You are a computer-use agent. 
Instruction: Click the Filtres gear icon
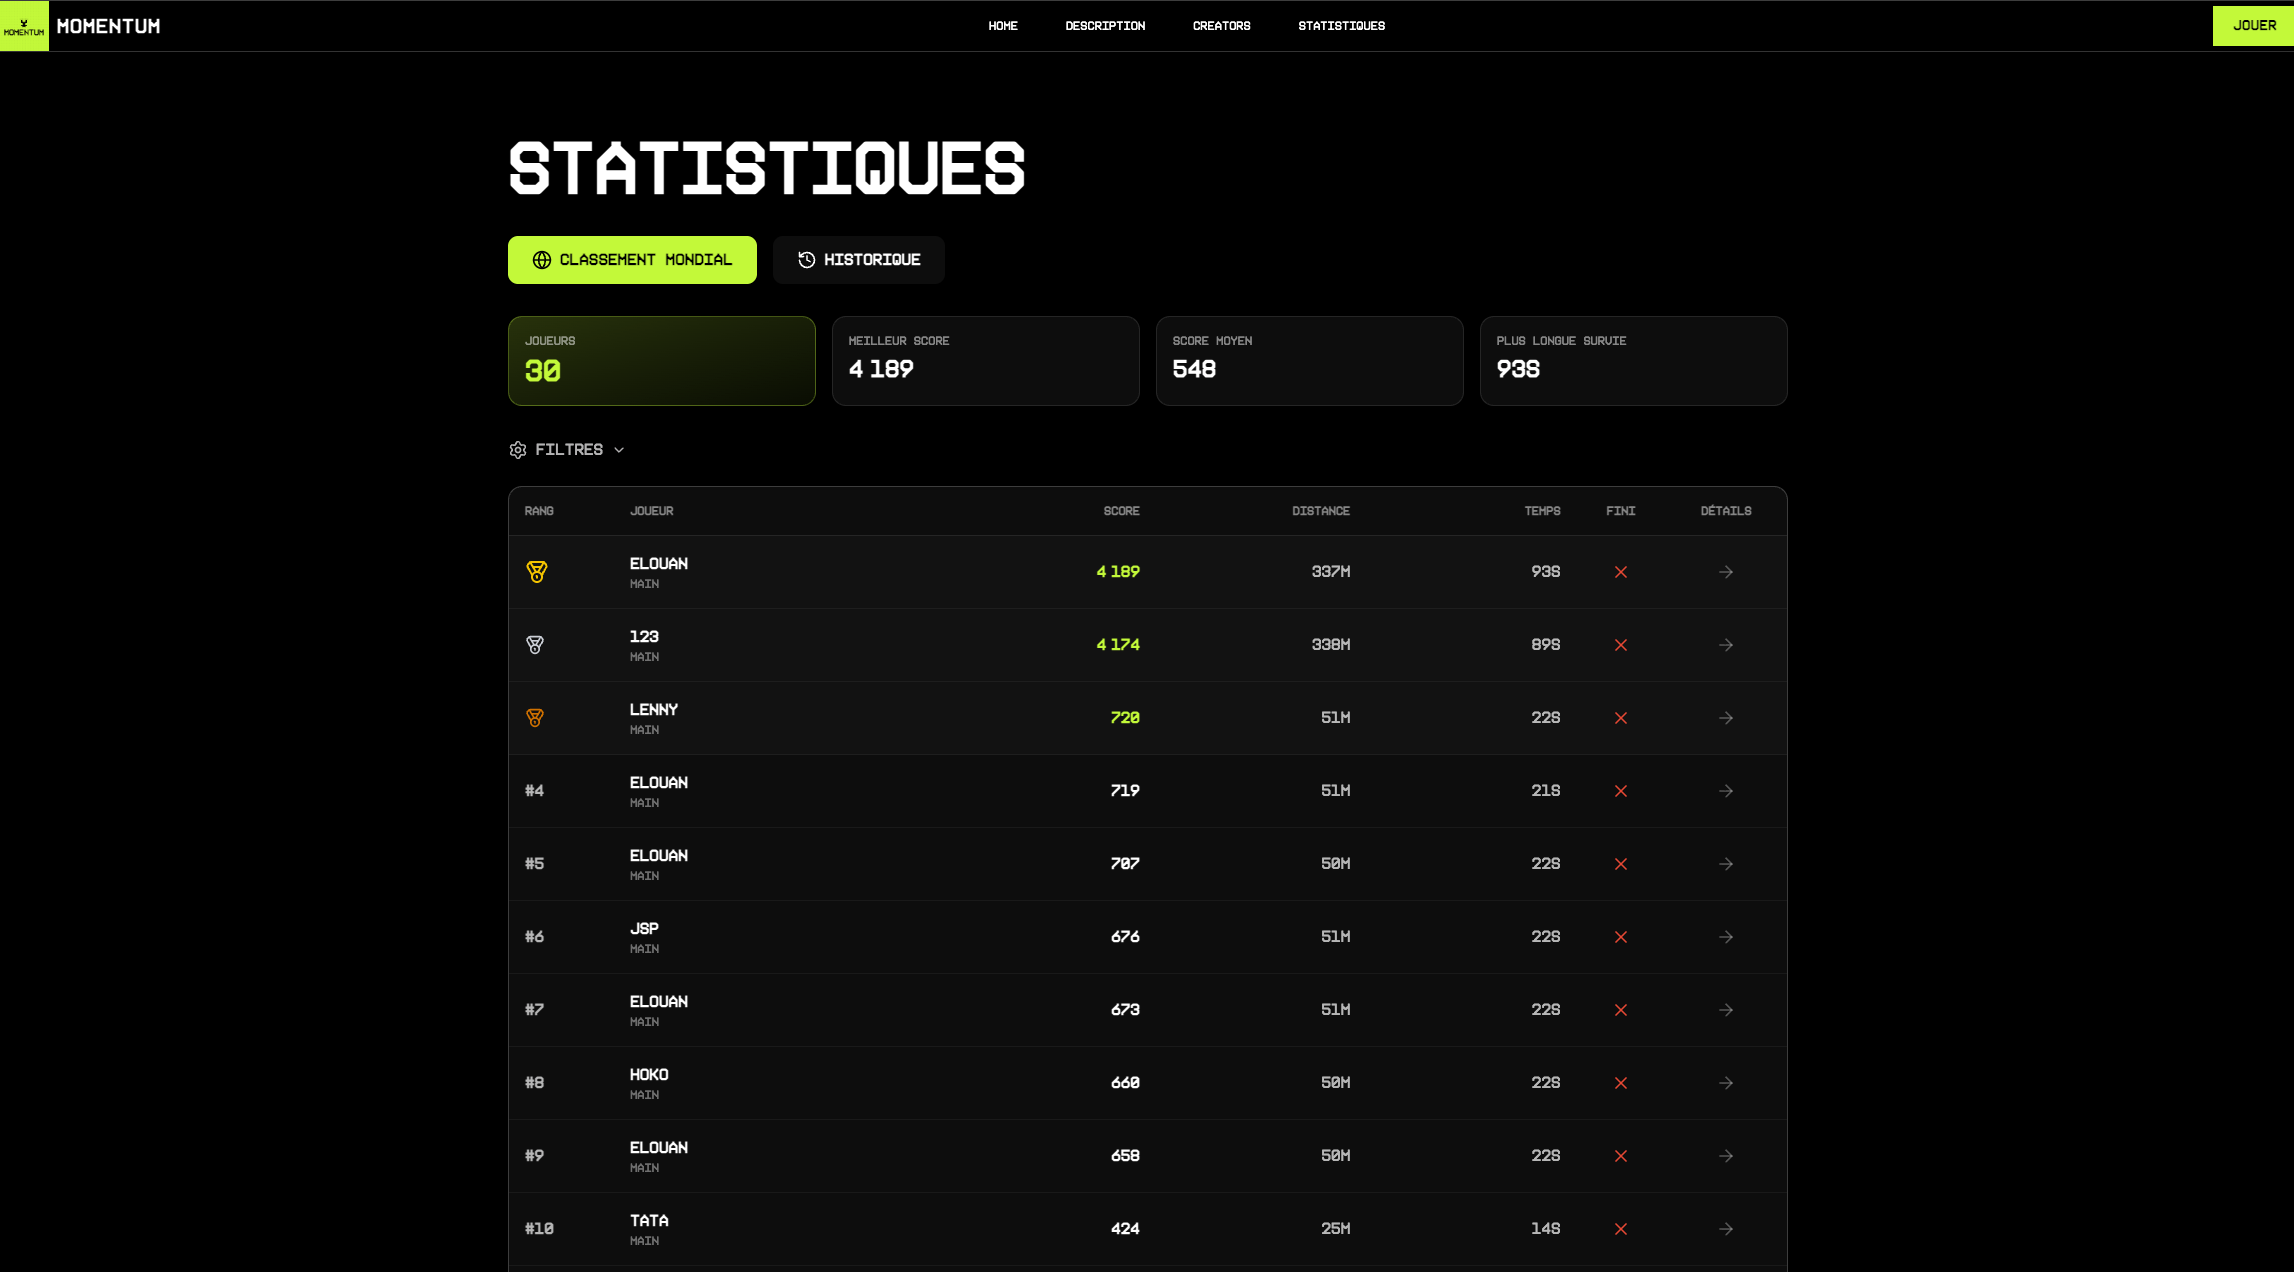pos(518,450)
